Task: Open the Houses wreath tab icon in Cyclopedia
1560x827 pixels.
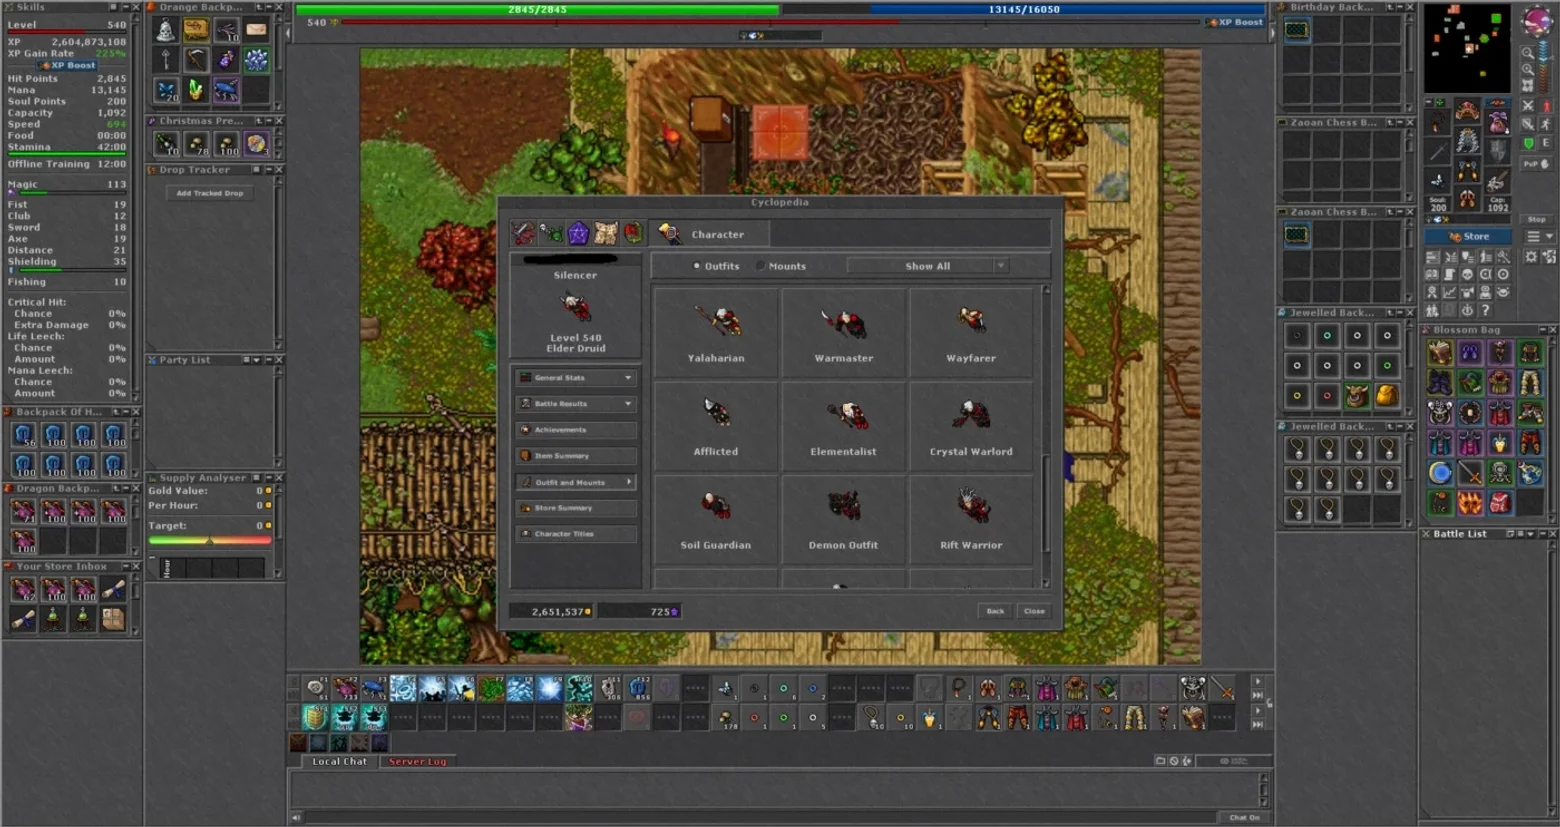Action: coord(632,234)
